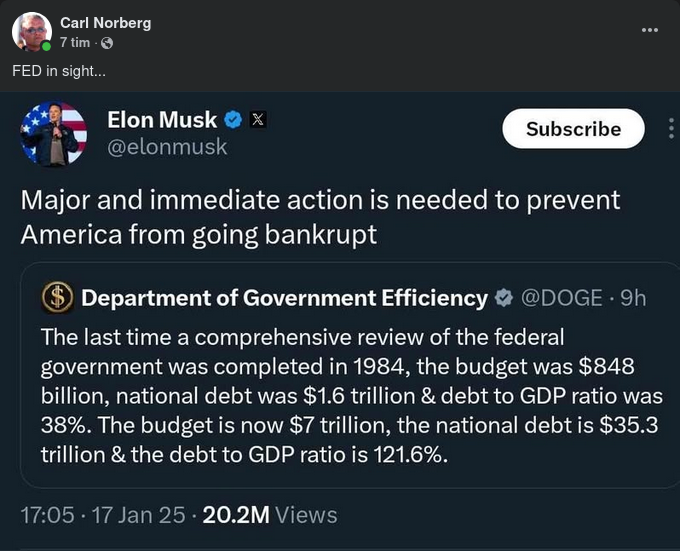
Task: Click the blue verified badge beside Elon Musk
Action: coord(232,120)
